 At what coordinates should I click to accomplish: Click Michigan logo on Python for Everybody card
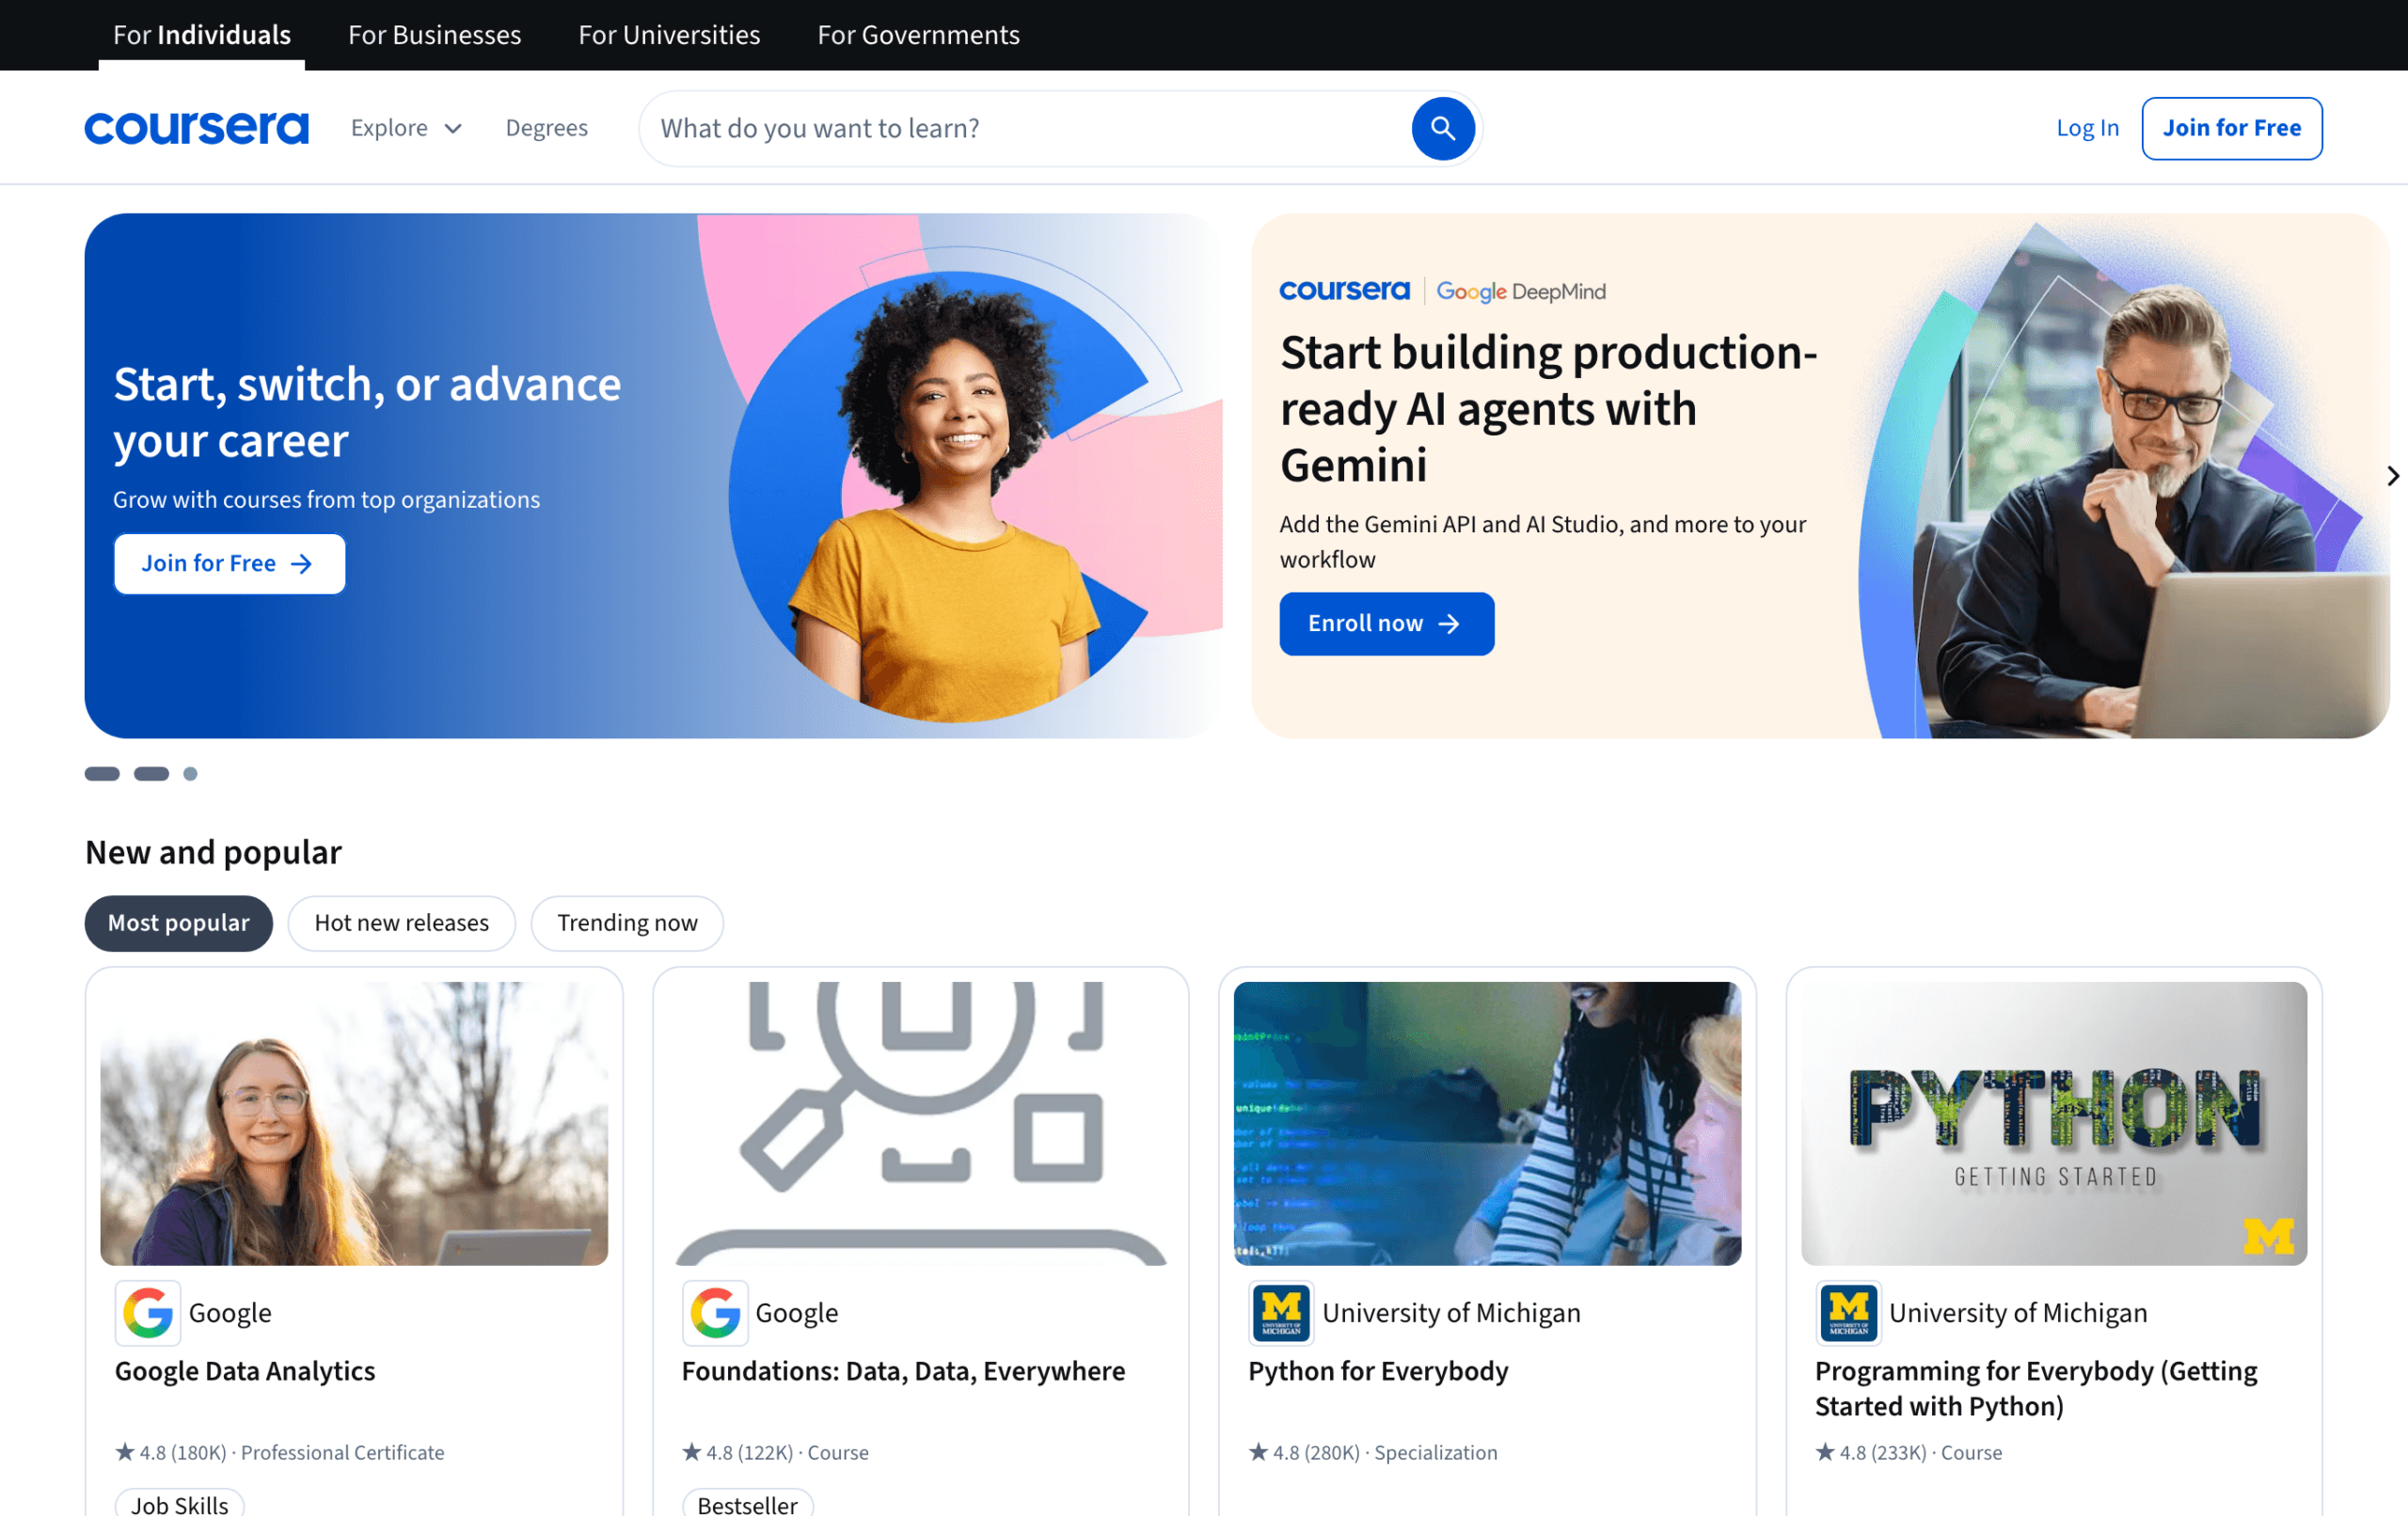pyautogui.click(x=1281, y=1312)
